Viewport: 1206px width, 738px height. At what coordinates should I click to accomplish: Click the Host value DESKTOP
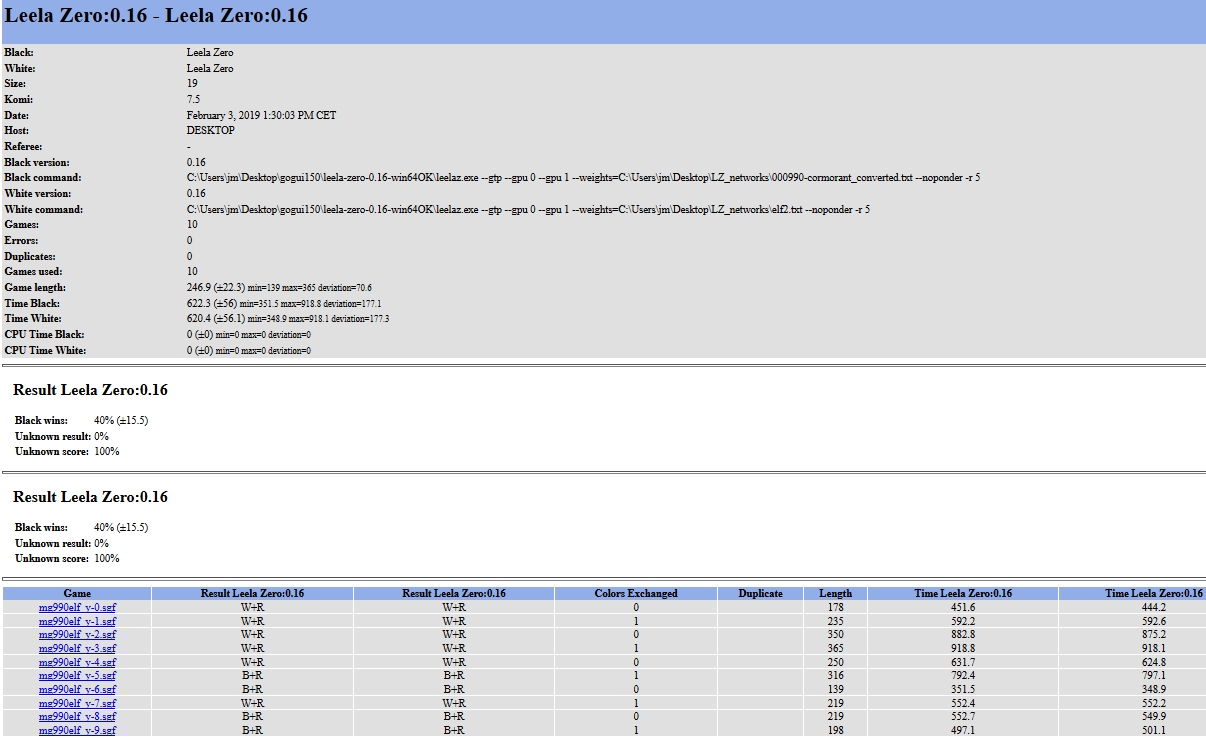[210, 131]
